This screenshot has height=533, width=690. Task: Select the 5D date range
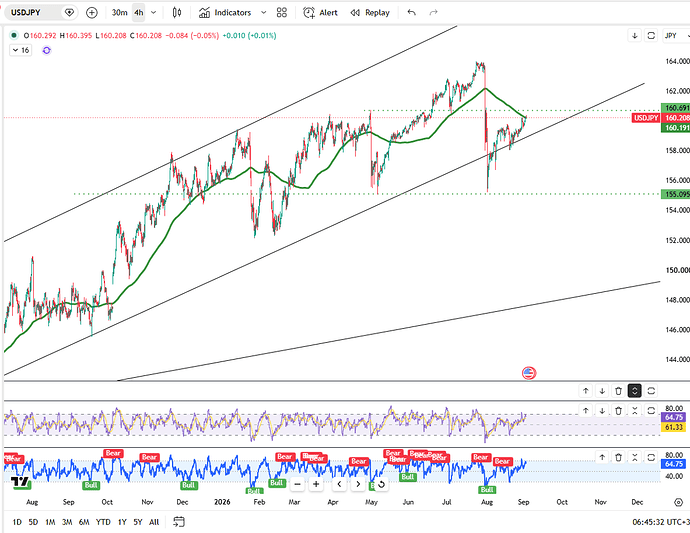tap(33, 522)
